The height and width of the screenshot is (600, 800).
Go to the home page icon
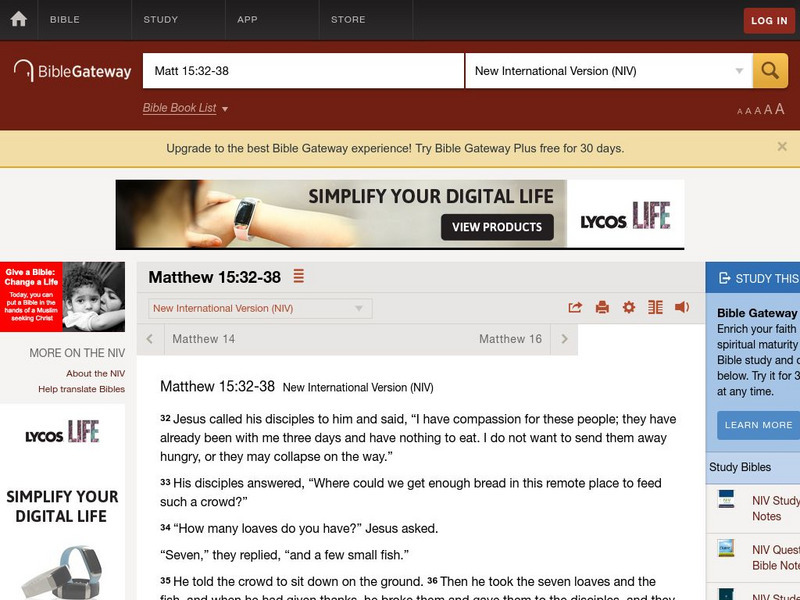pos(18,19)
